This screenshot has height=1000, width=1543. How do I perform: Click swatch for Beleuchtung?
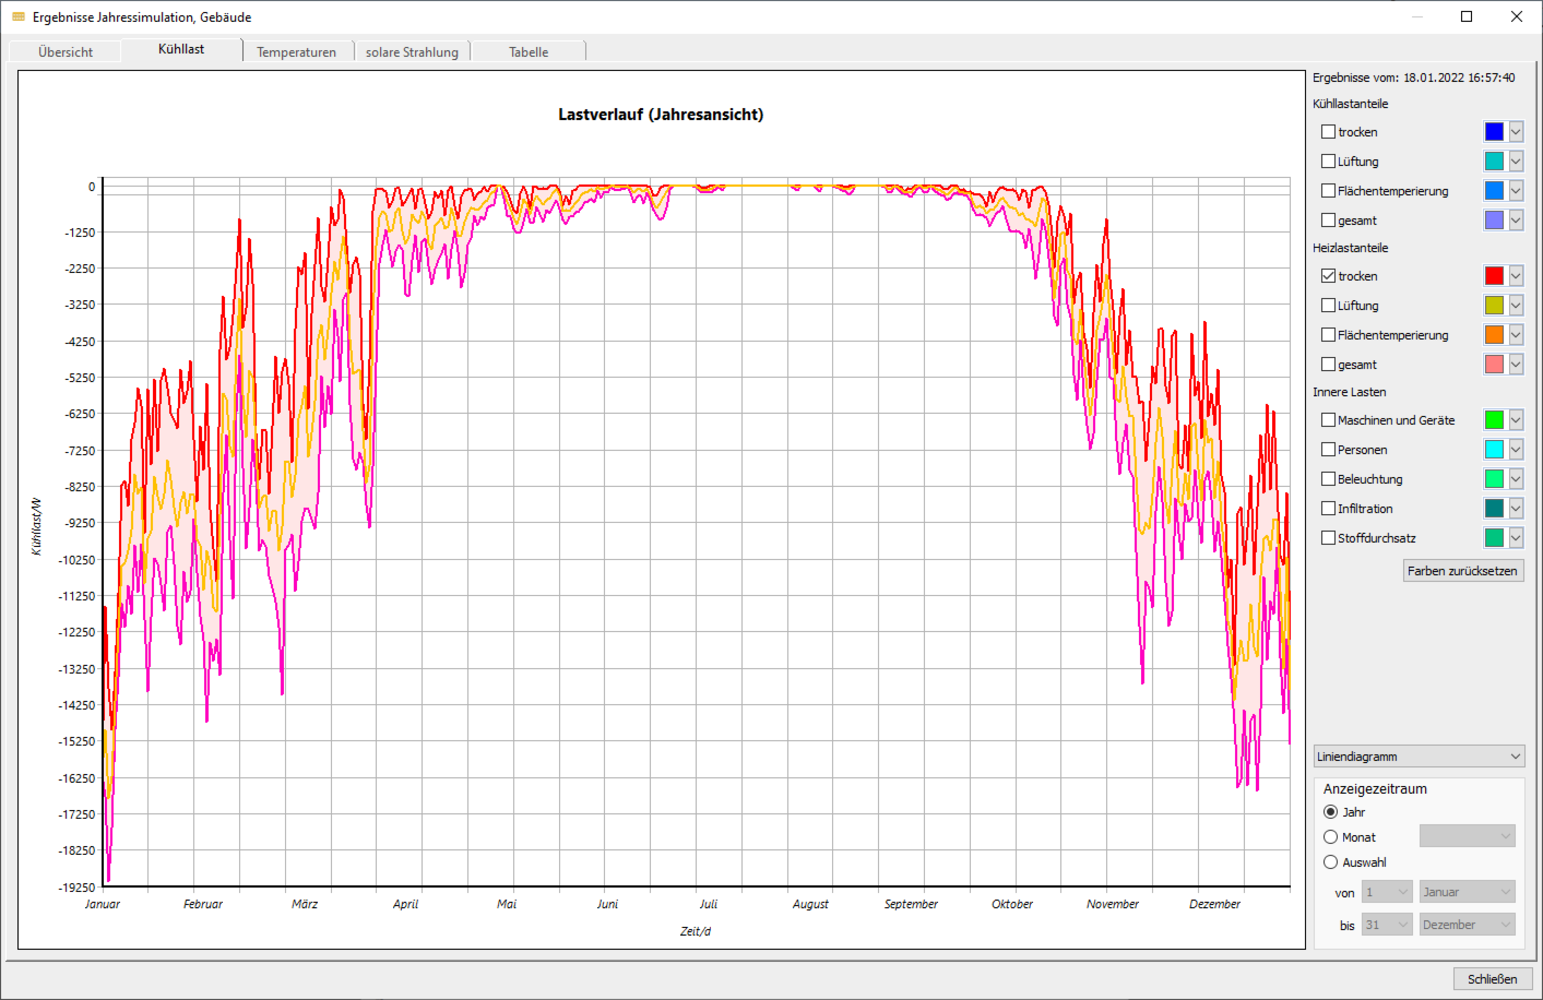pyautogui.click(x=1494, y=479)
